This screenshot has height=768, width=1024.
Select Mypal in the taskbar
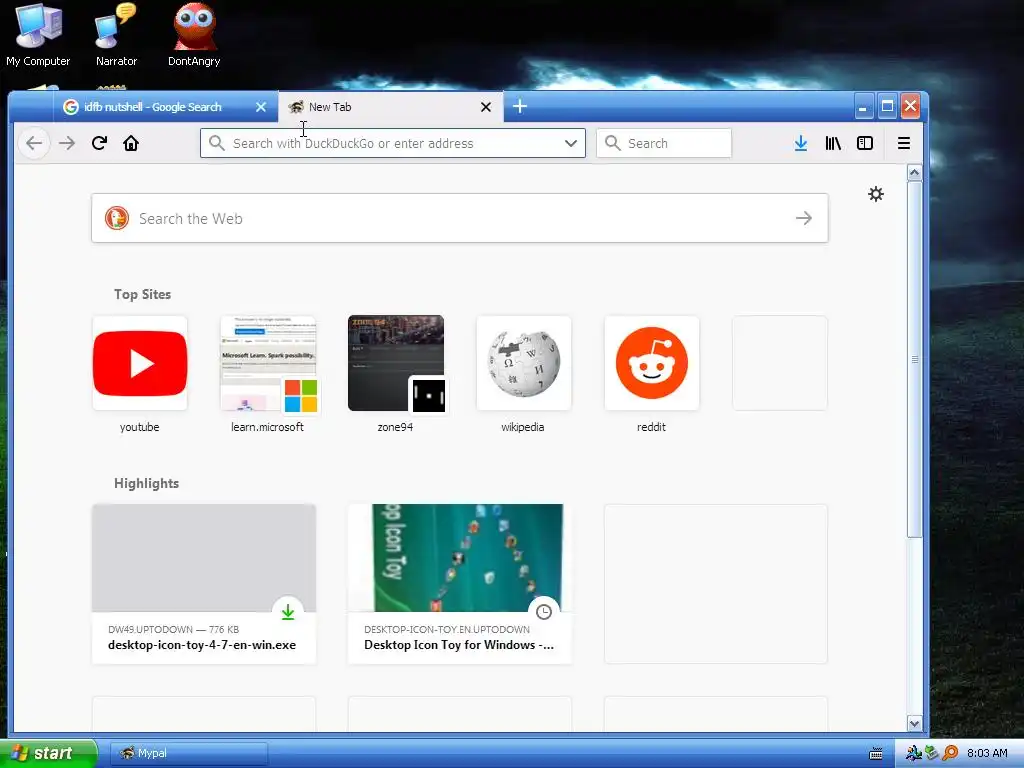click(189, 753)
